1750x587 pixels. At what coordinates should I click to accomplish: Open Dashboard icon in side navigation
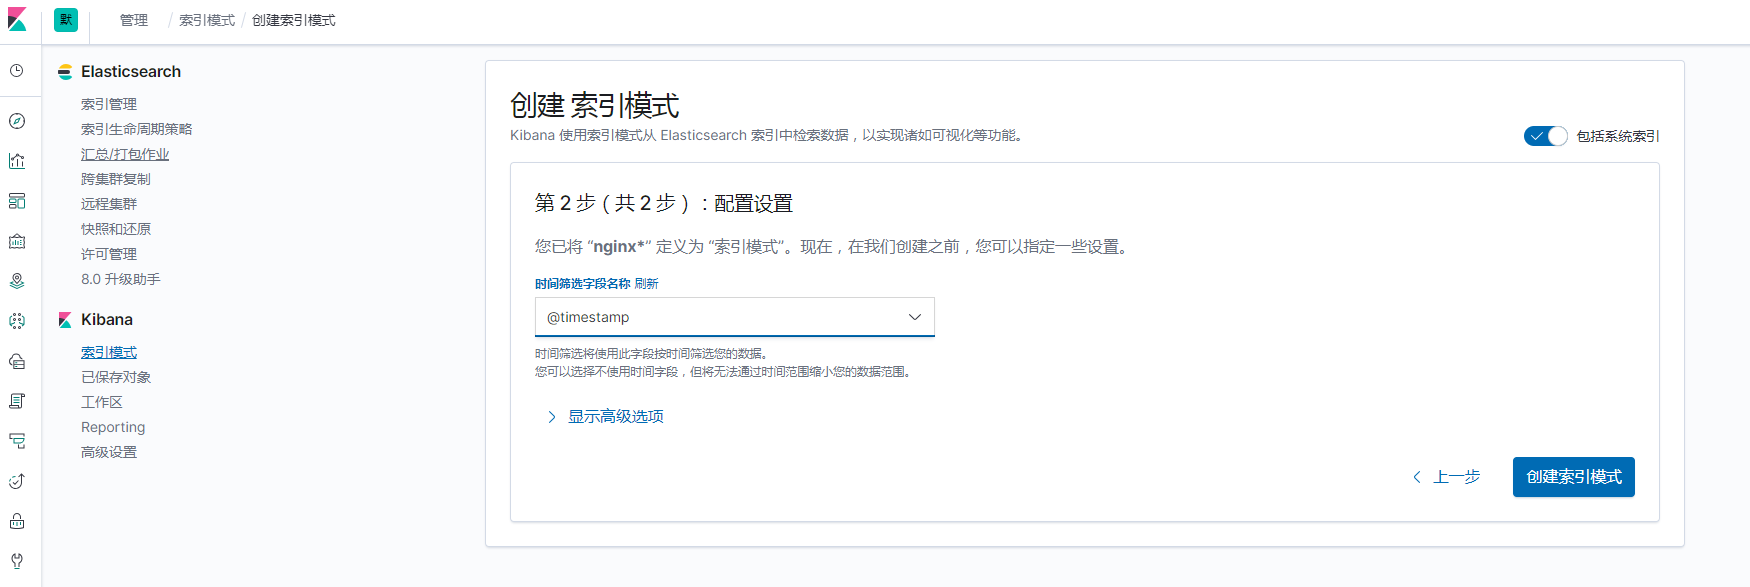pyautogui.click(x=17, y=201)
